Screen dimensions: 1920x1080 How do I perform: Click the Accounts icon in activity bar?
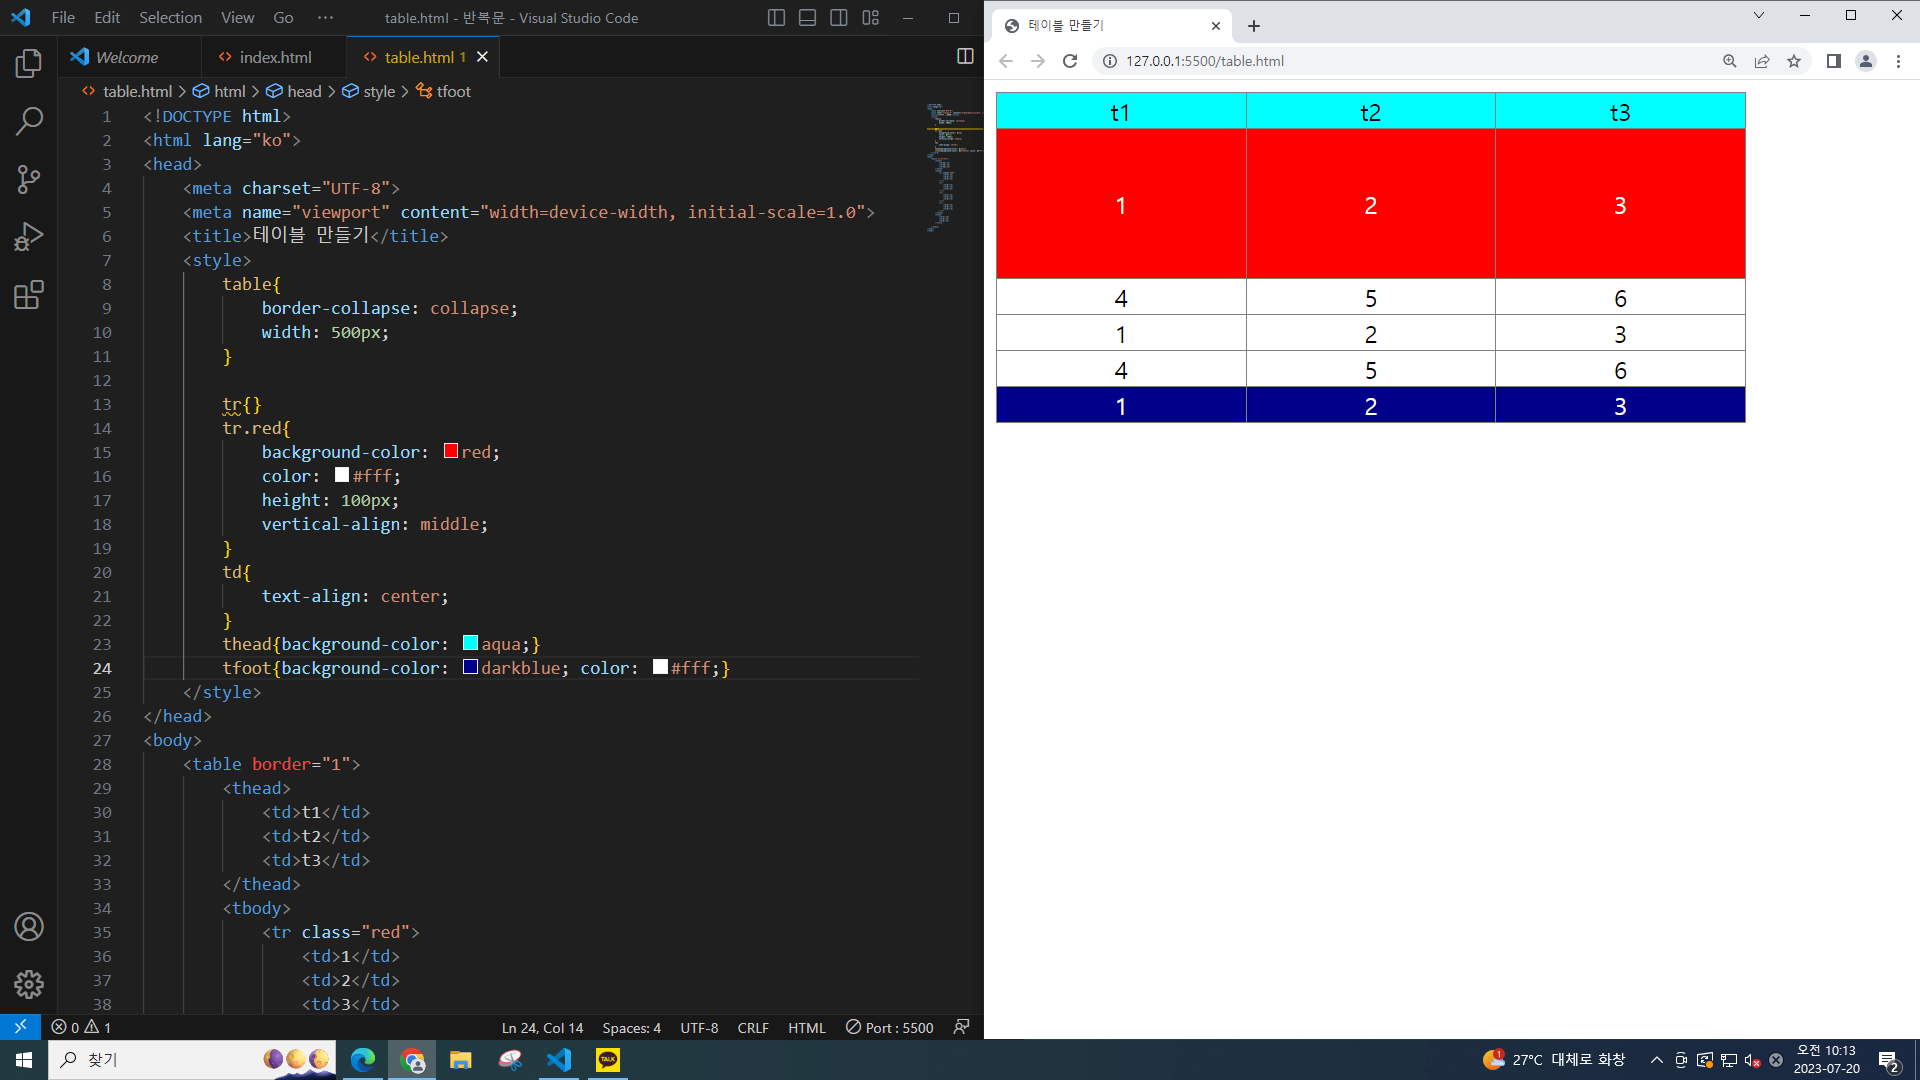(x=28, y=927)
